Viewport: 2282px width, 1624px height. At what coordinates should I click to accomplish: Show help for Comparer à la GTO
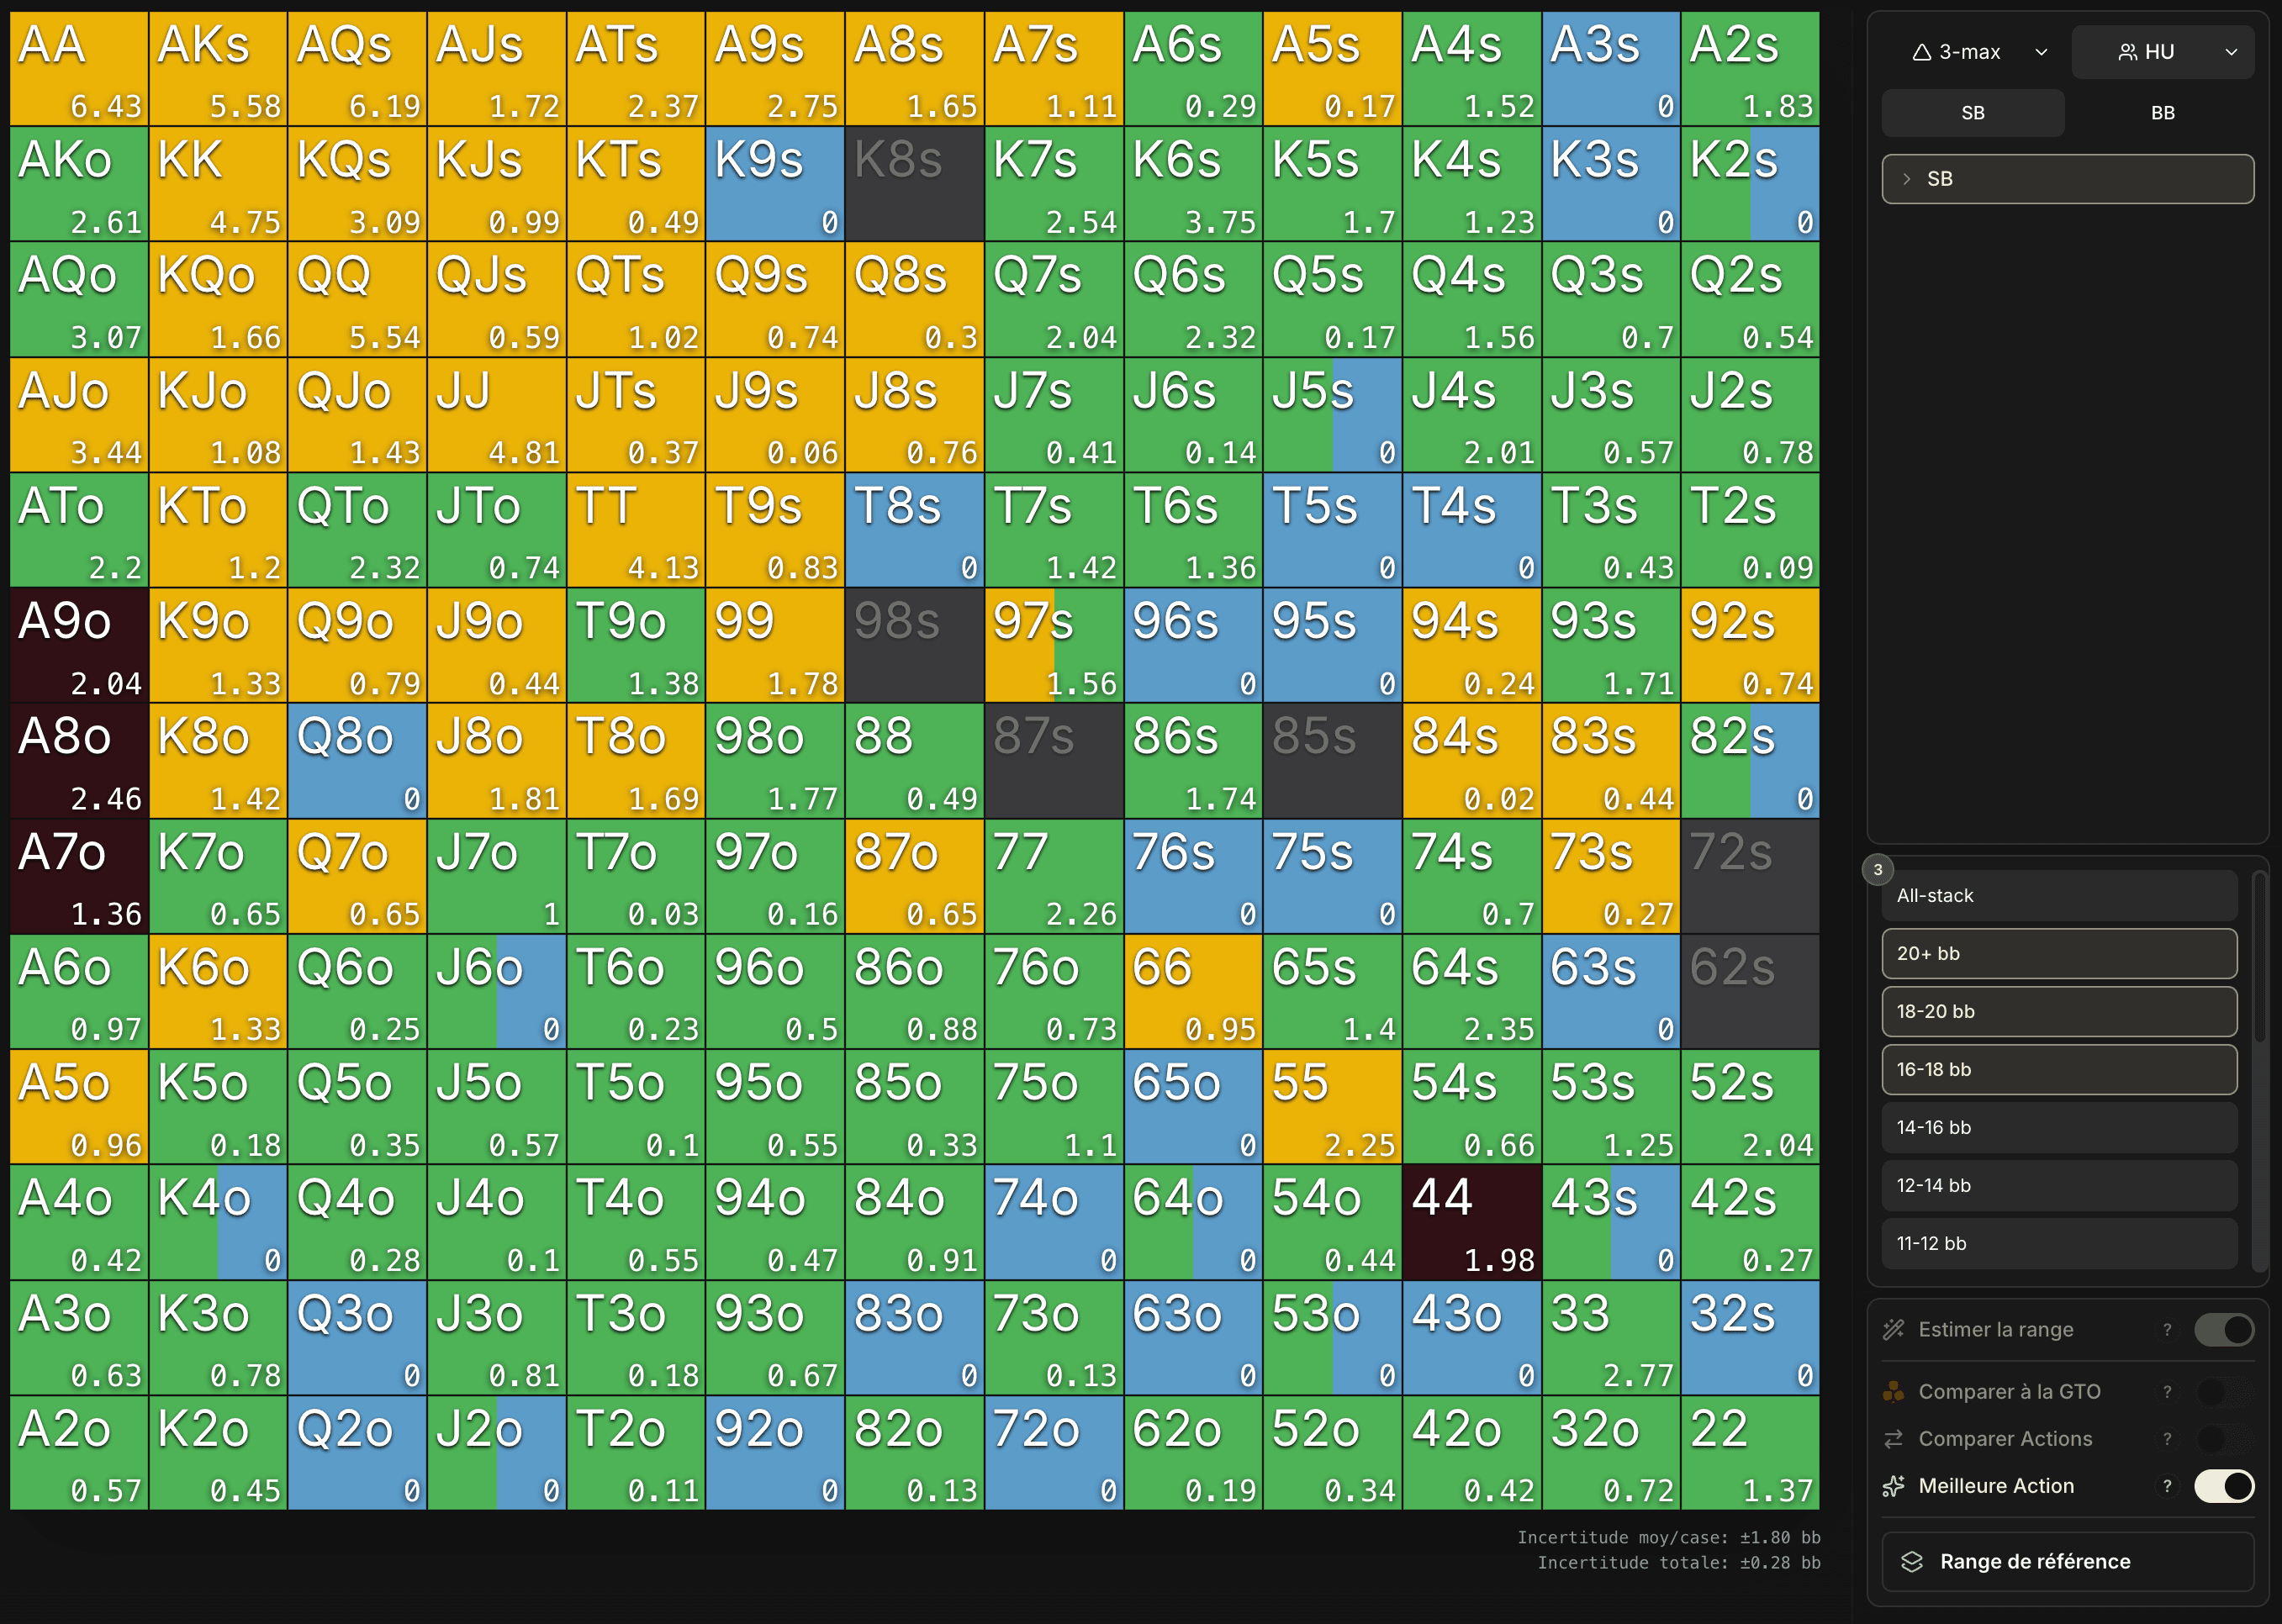[2167, 1392]
